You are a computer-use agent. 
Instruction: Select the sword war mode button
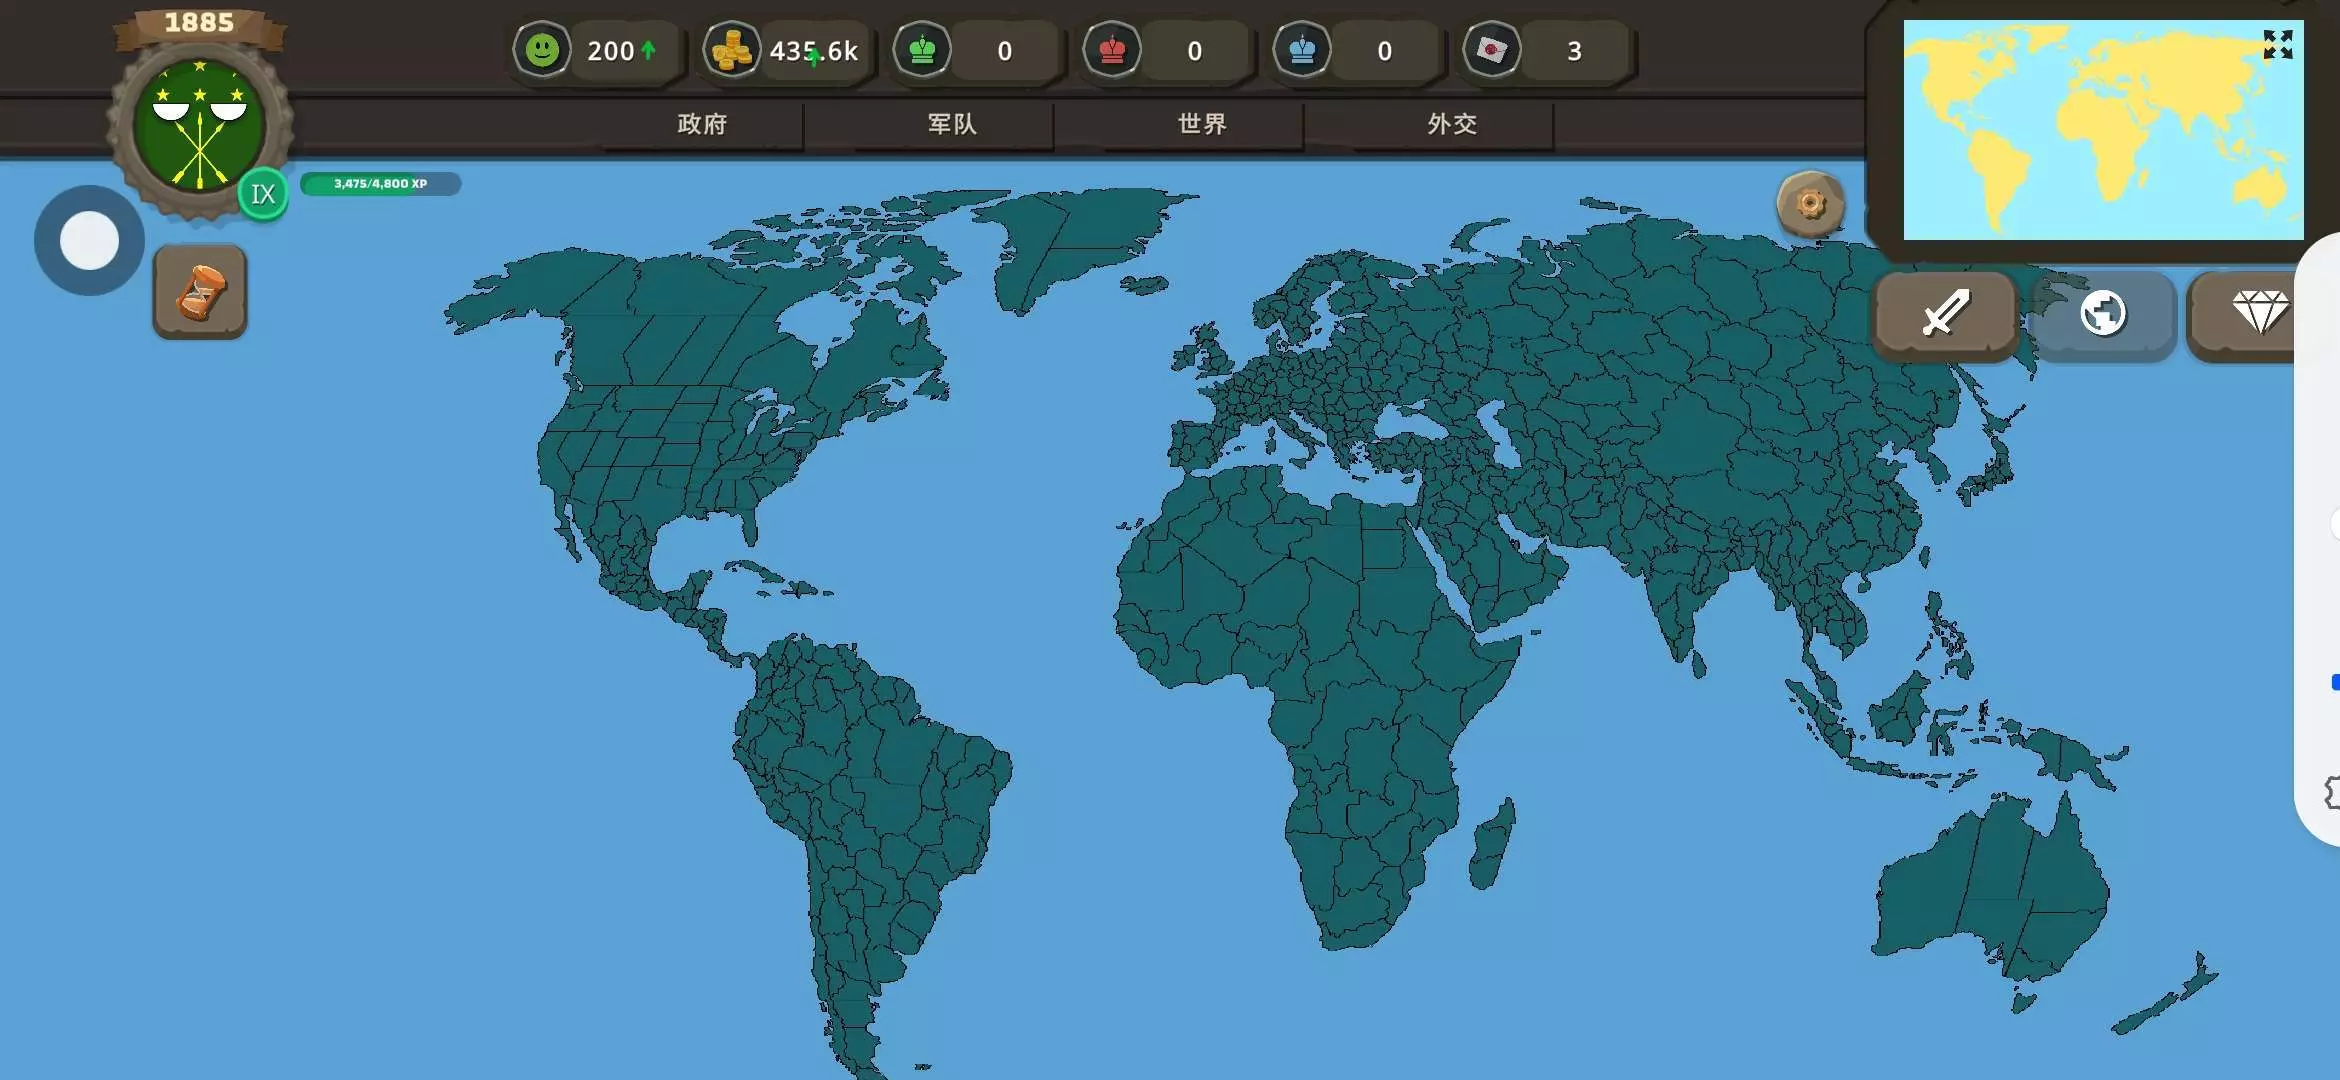click(1945, 314)
